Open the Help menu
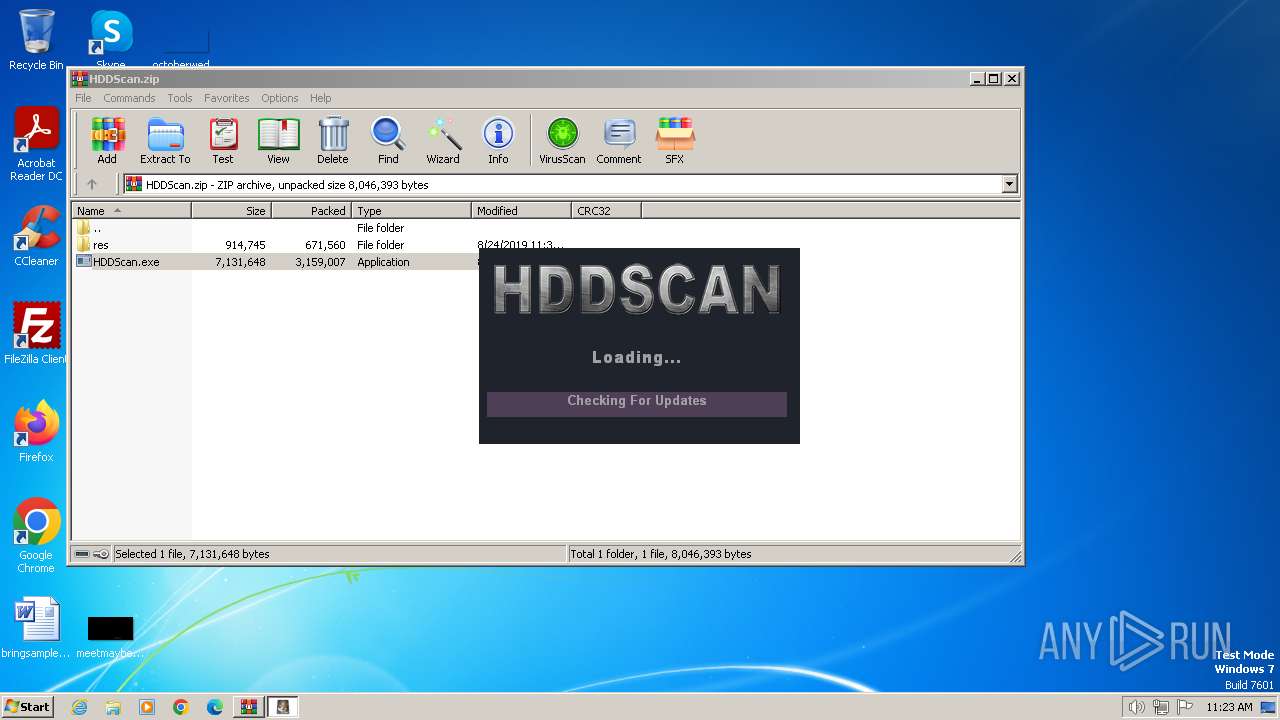The width and height of the screenshot is (1280, 720). [320, 98]
